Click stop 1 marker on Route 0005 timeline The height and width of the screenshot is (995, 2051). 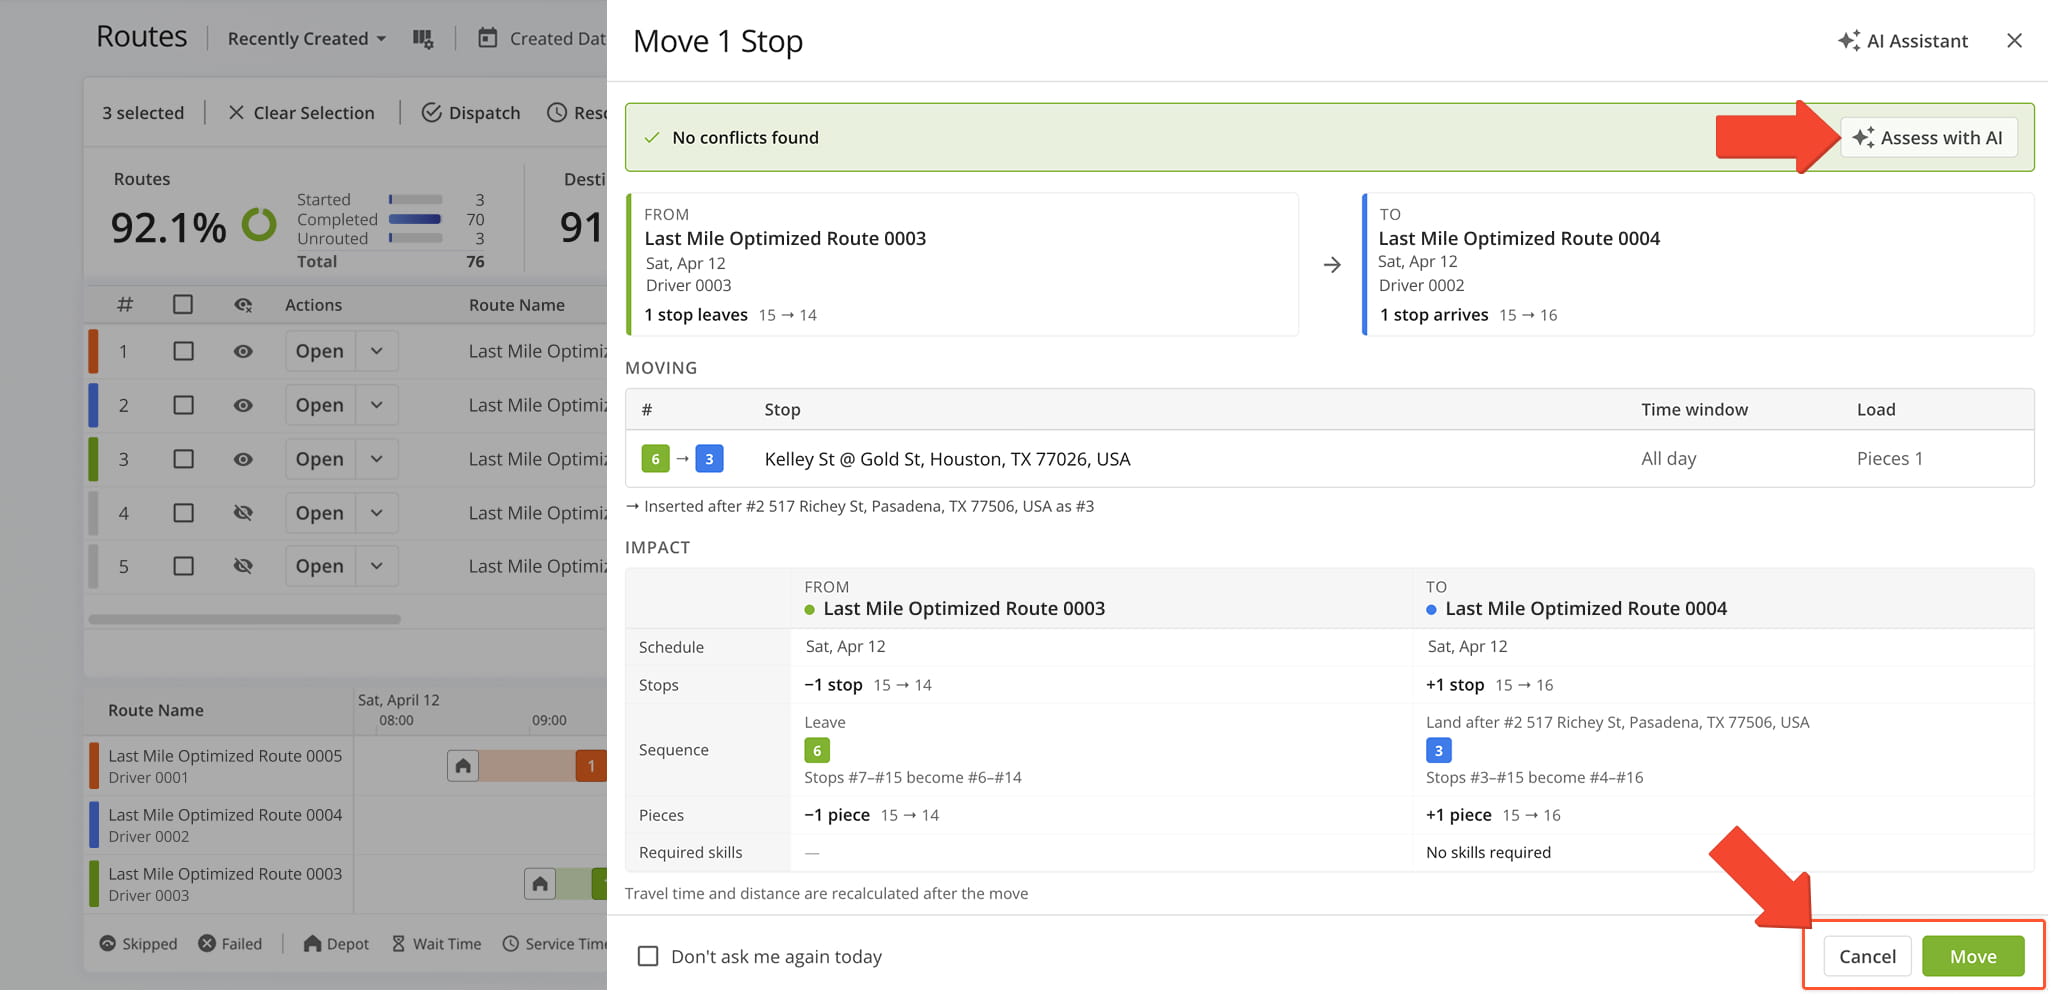591,766
